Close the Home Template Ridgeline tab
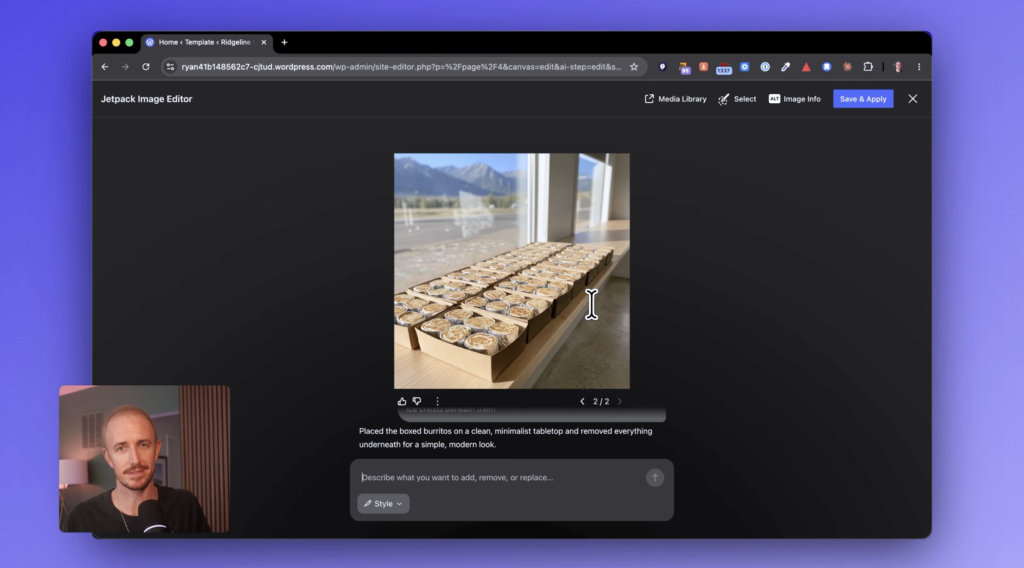Screen dimensions: 1024x568 [264, 42]
